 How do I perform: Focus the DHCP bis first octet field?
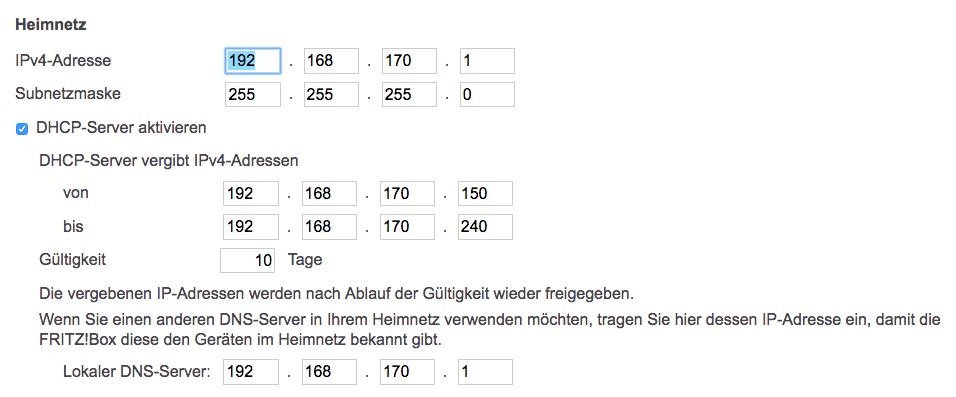[x=251, y=227]
